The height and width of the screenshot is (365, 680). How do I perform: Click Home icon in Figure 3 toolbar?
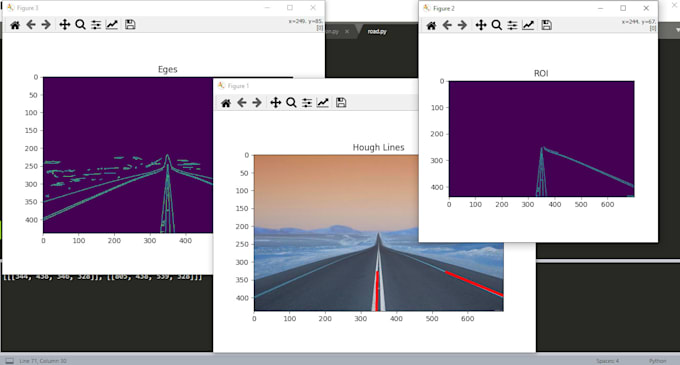(x=15, y=25)
